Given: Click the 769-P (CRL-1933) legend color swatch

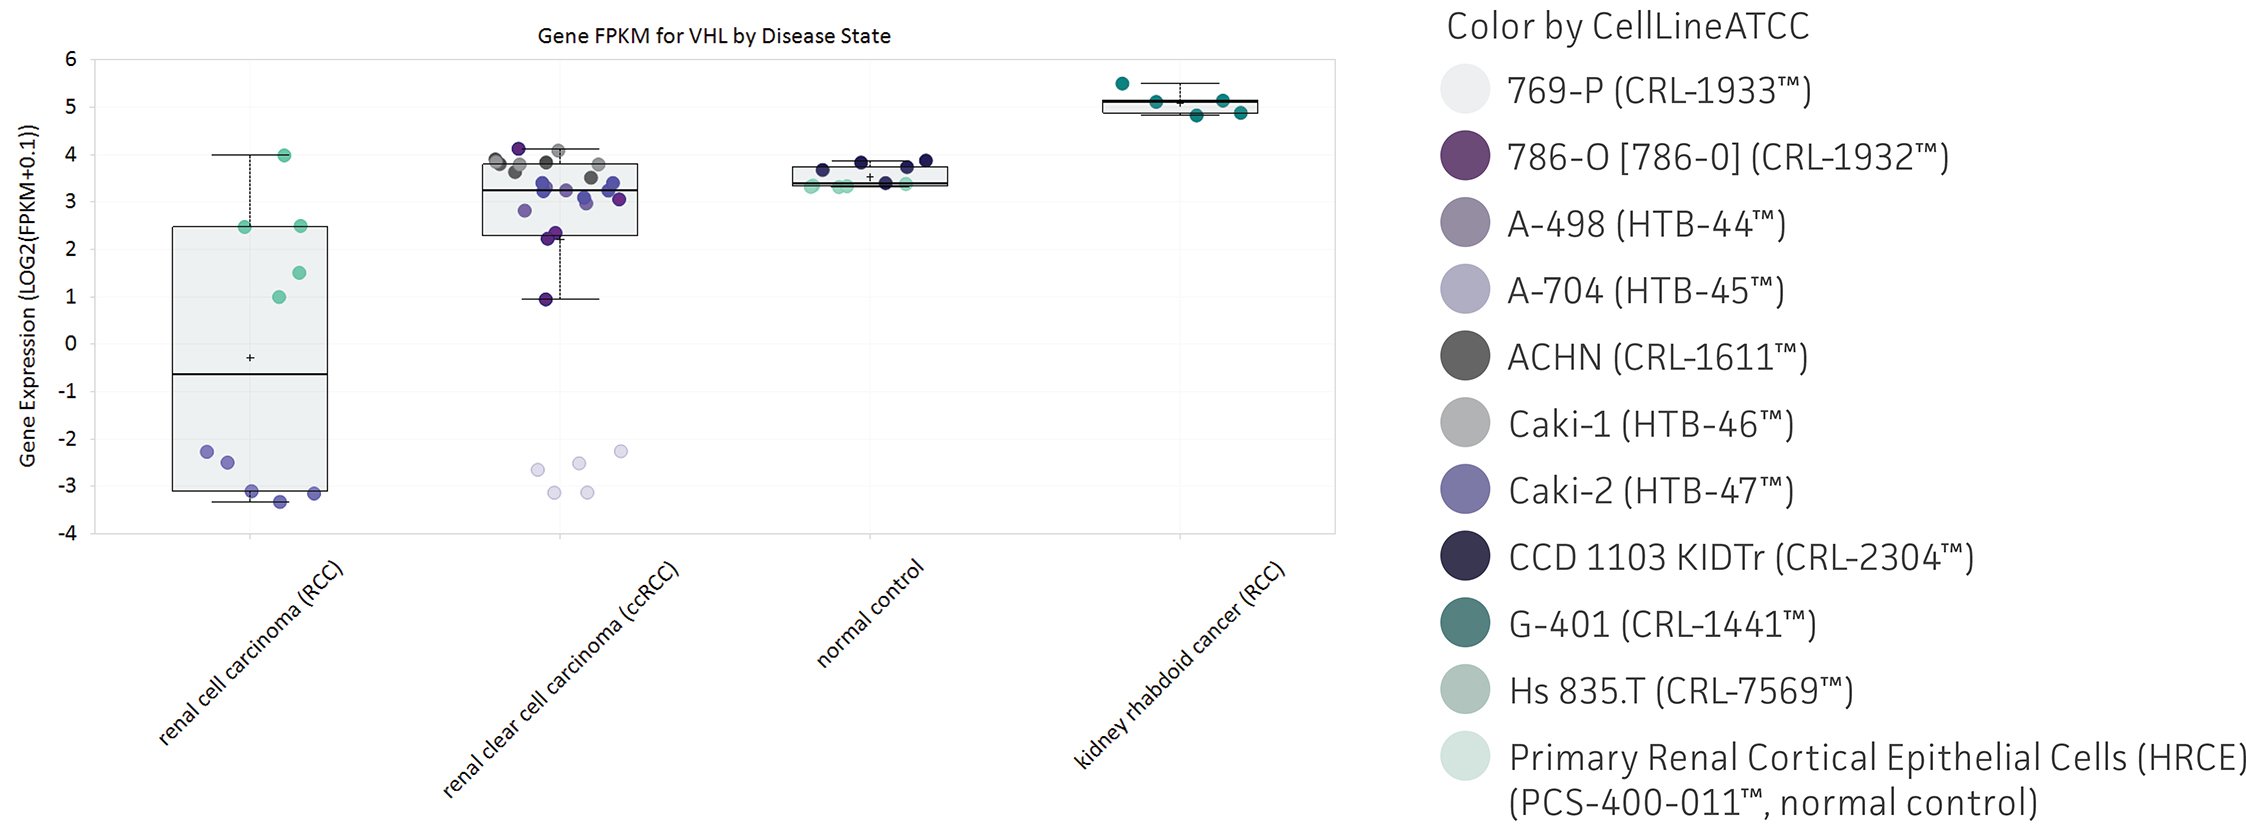Looking at the screenshot, I should click(1465, 89).
